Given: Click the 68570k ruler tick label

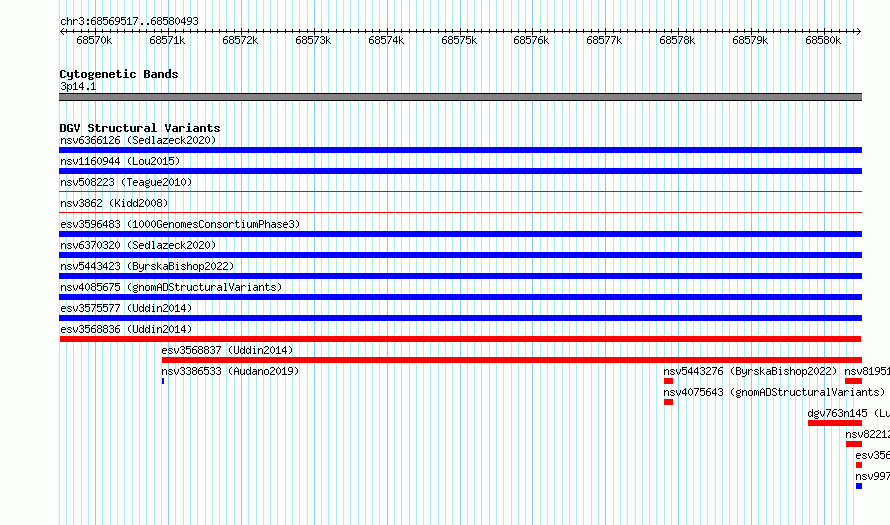Looking at the screenshot, I should pos(94,40).
